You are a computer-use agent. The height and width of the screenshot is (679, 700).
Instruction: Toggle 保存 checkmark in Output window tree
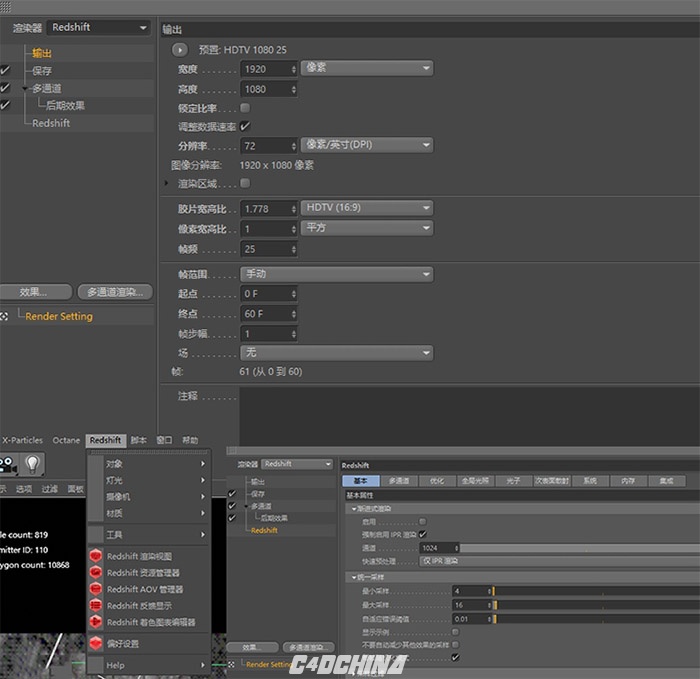tap(5, 70)
